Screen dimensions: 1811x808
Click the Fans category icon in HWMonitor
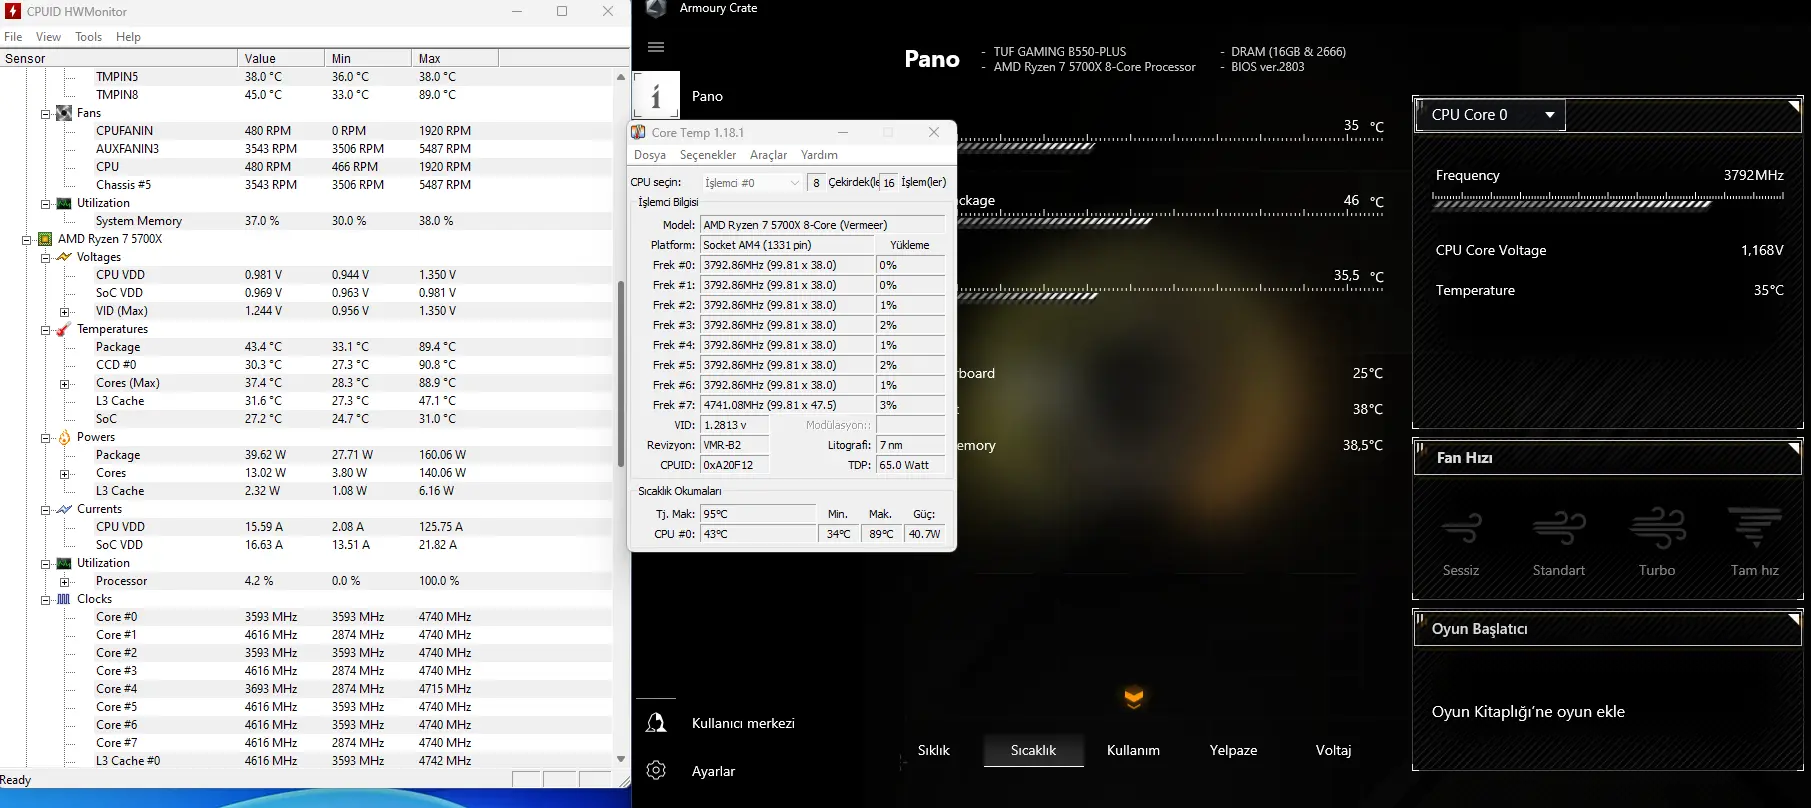[64, 113]
